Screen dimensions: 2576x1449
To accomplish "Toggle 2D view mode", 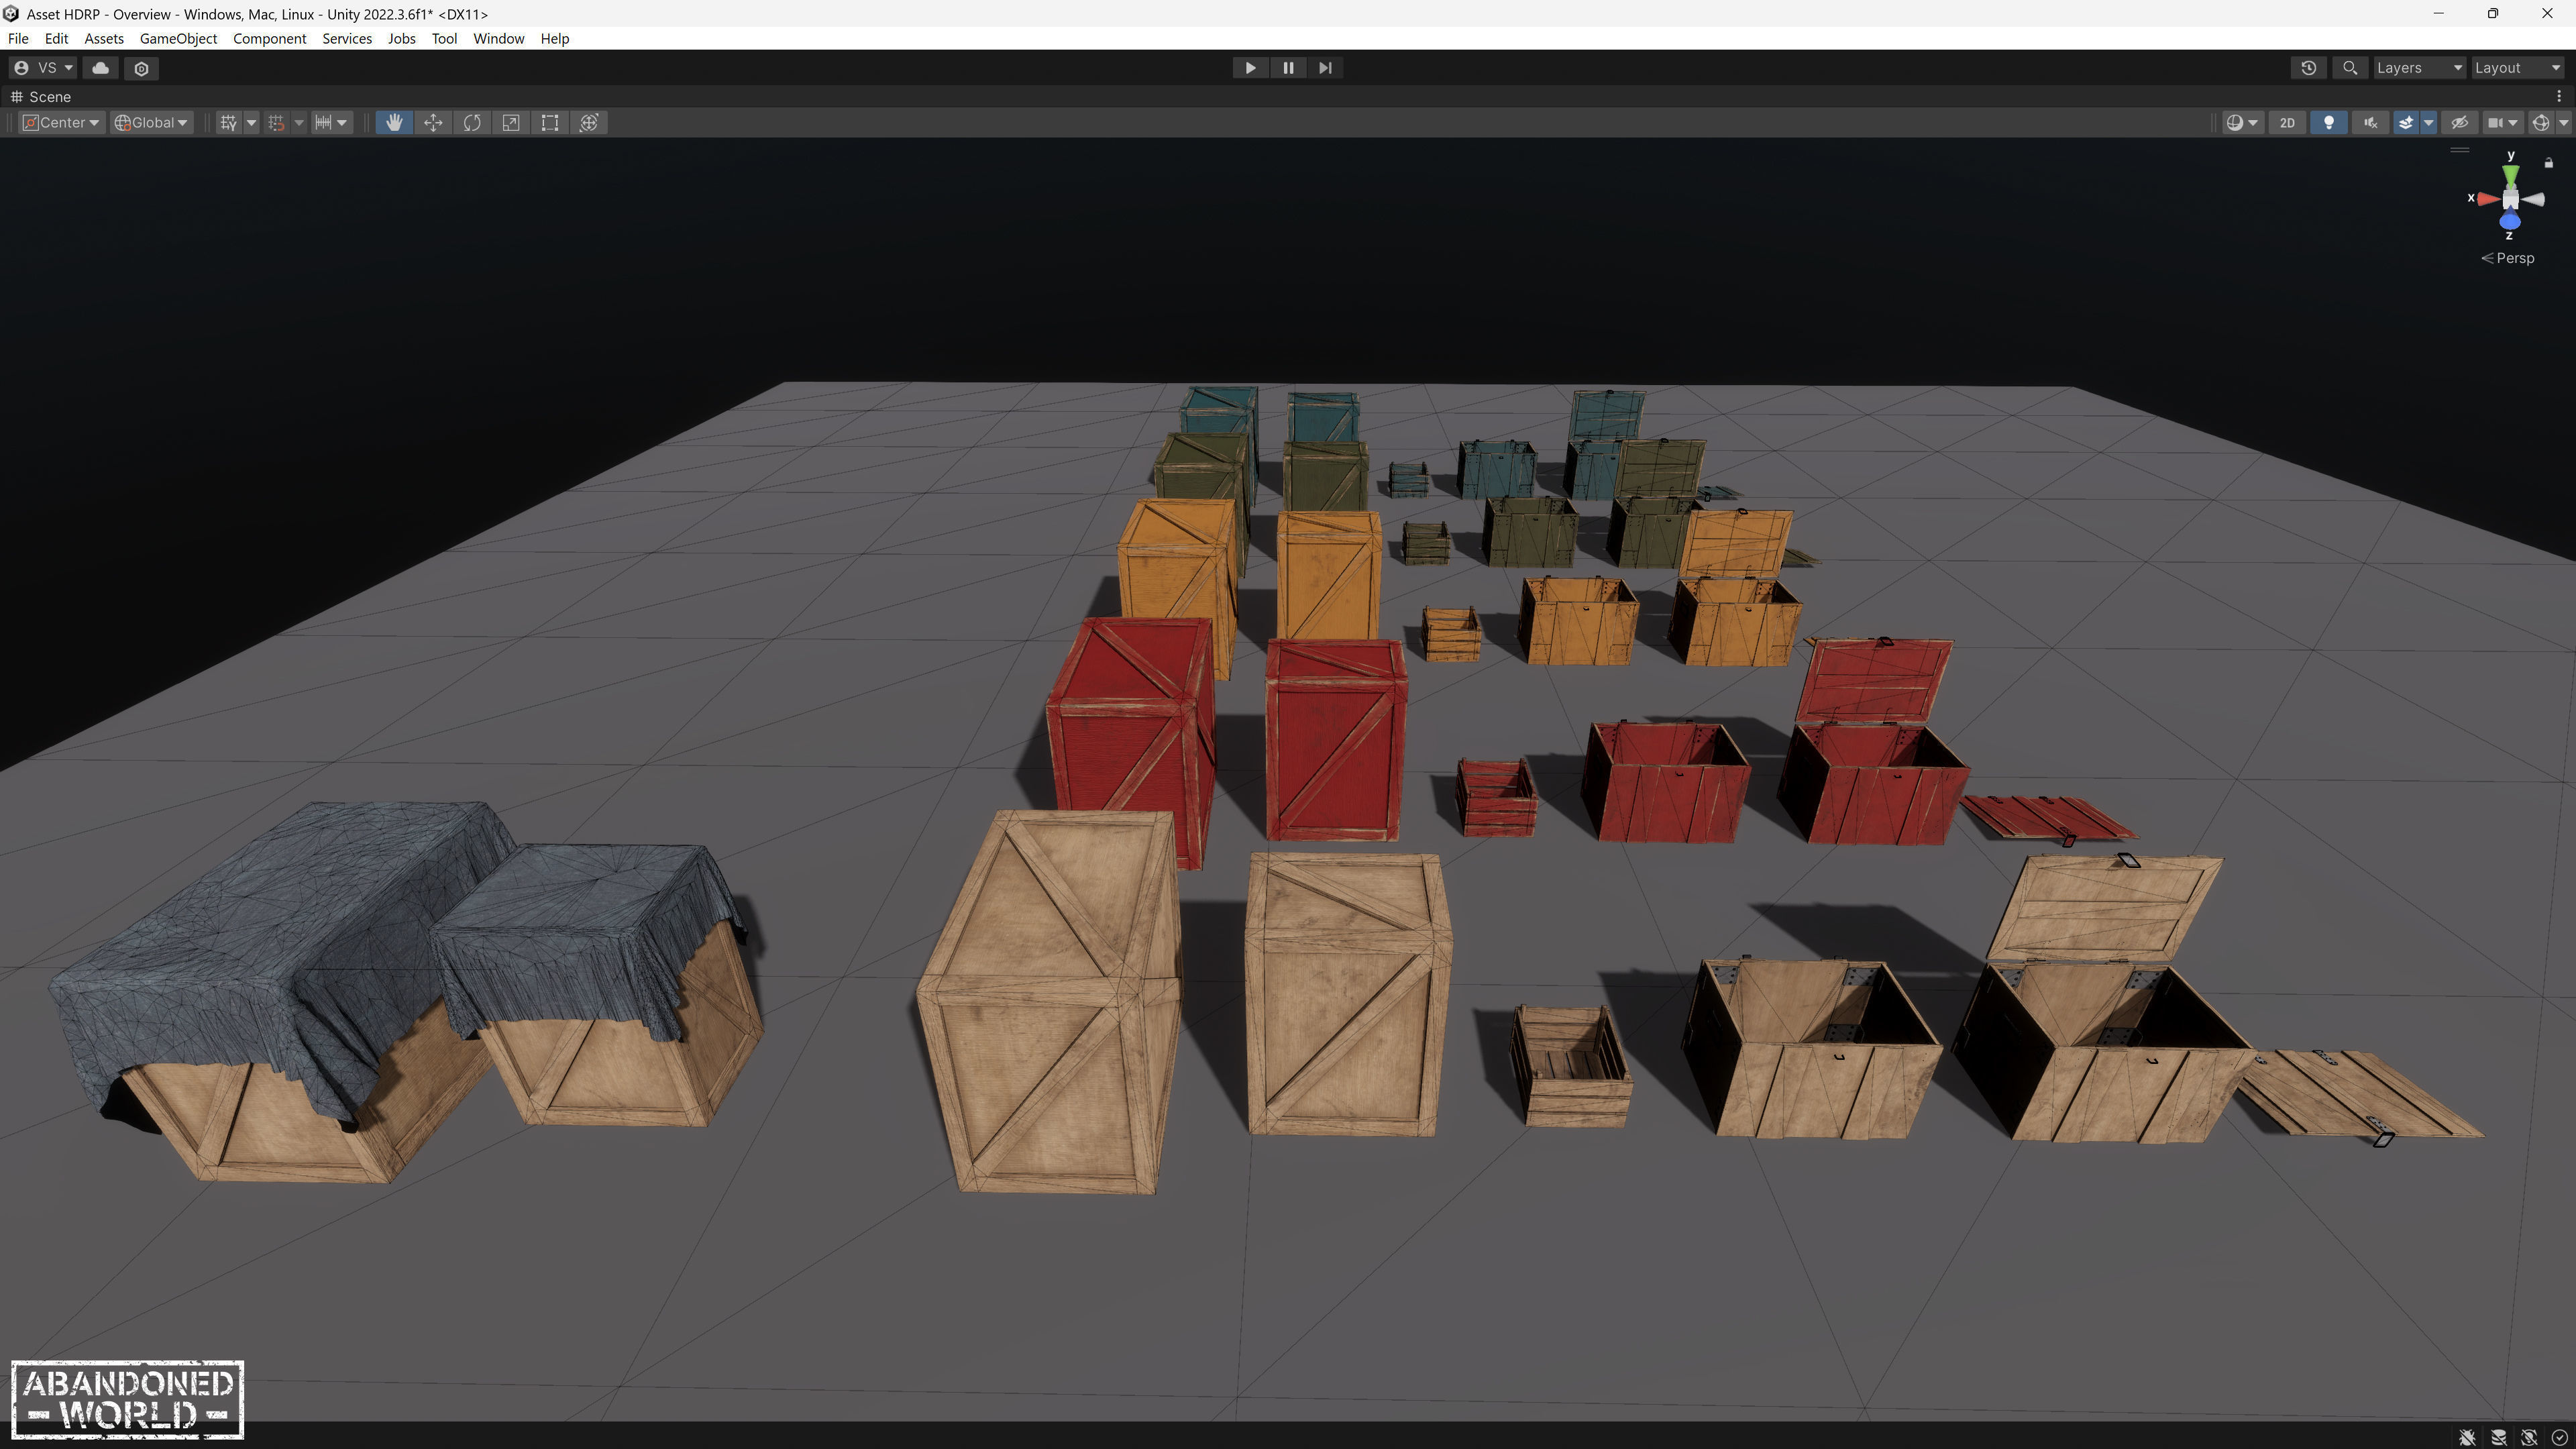I will click(x=2287, y=122).
